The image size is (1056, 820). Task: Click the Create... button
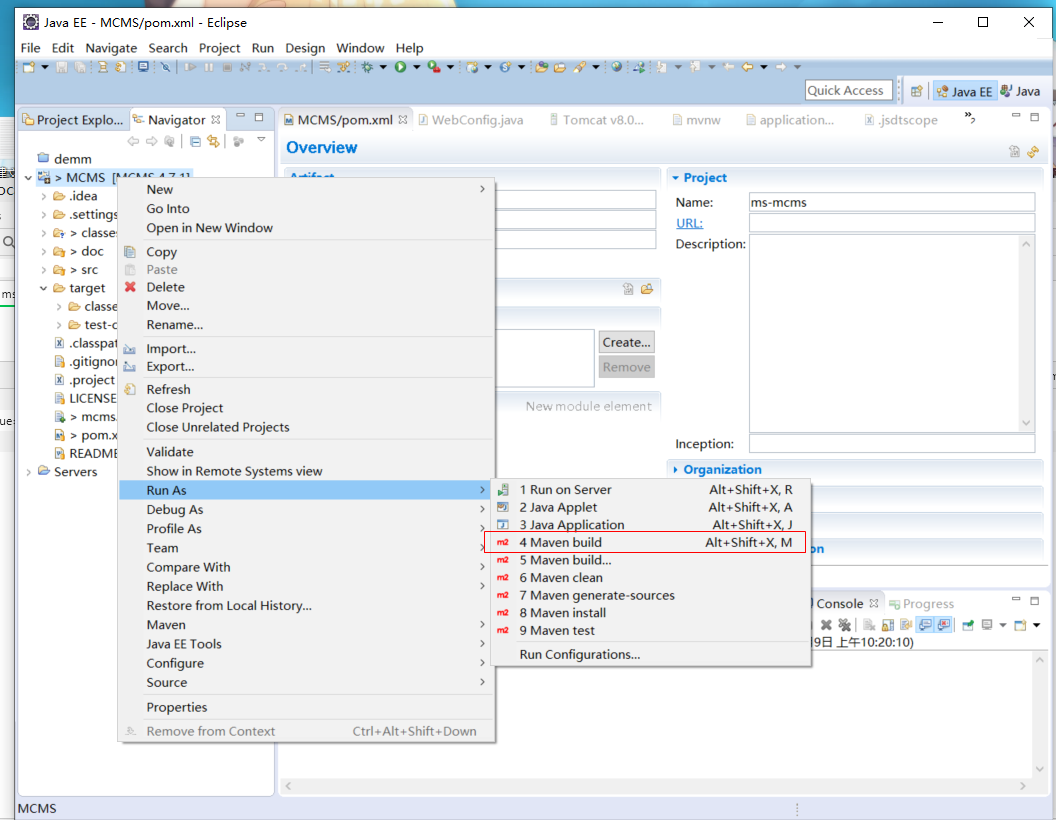point(626,342)
